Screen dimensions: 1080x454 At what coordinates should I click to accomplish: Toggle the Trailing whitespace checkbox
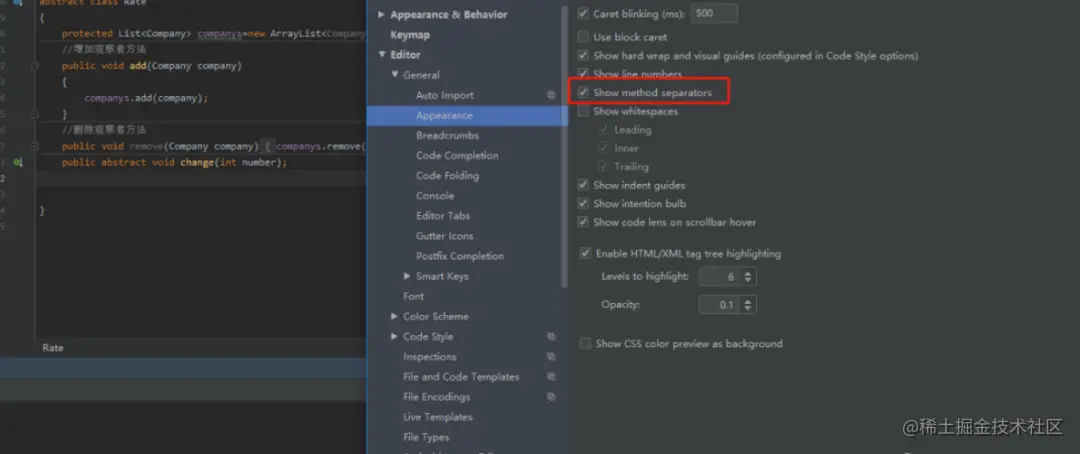605,167
